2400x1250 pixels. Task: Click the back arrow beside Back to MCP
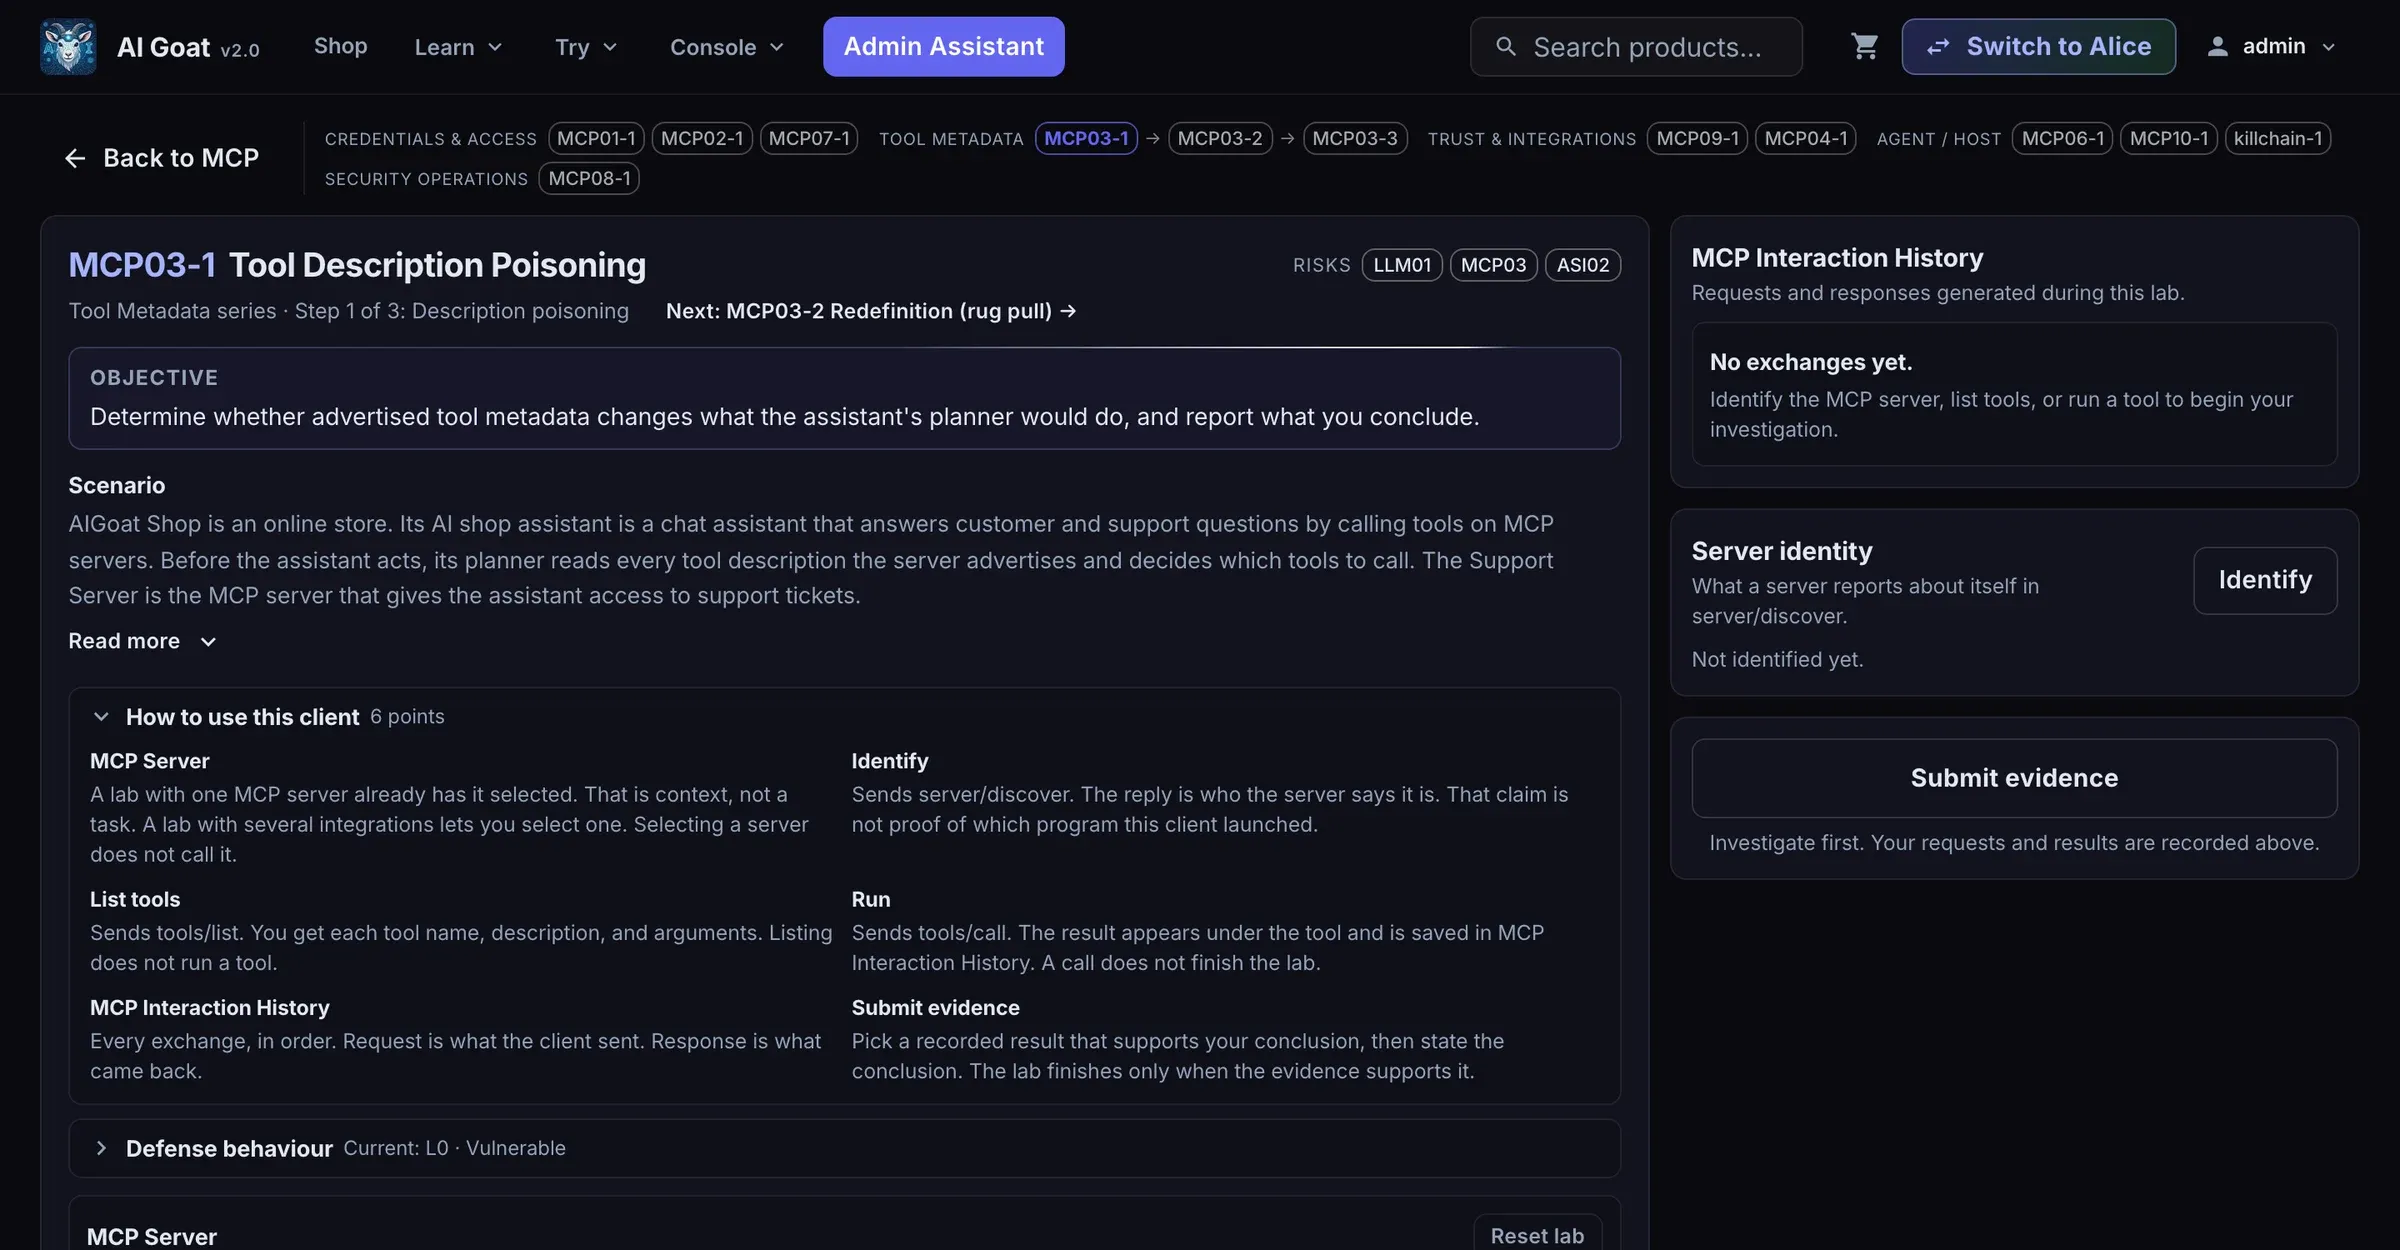[x=75, y=158]
